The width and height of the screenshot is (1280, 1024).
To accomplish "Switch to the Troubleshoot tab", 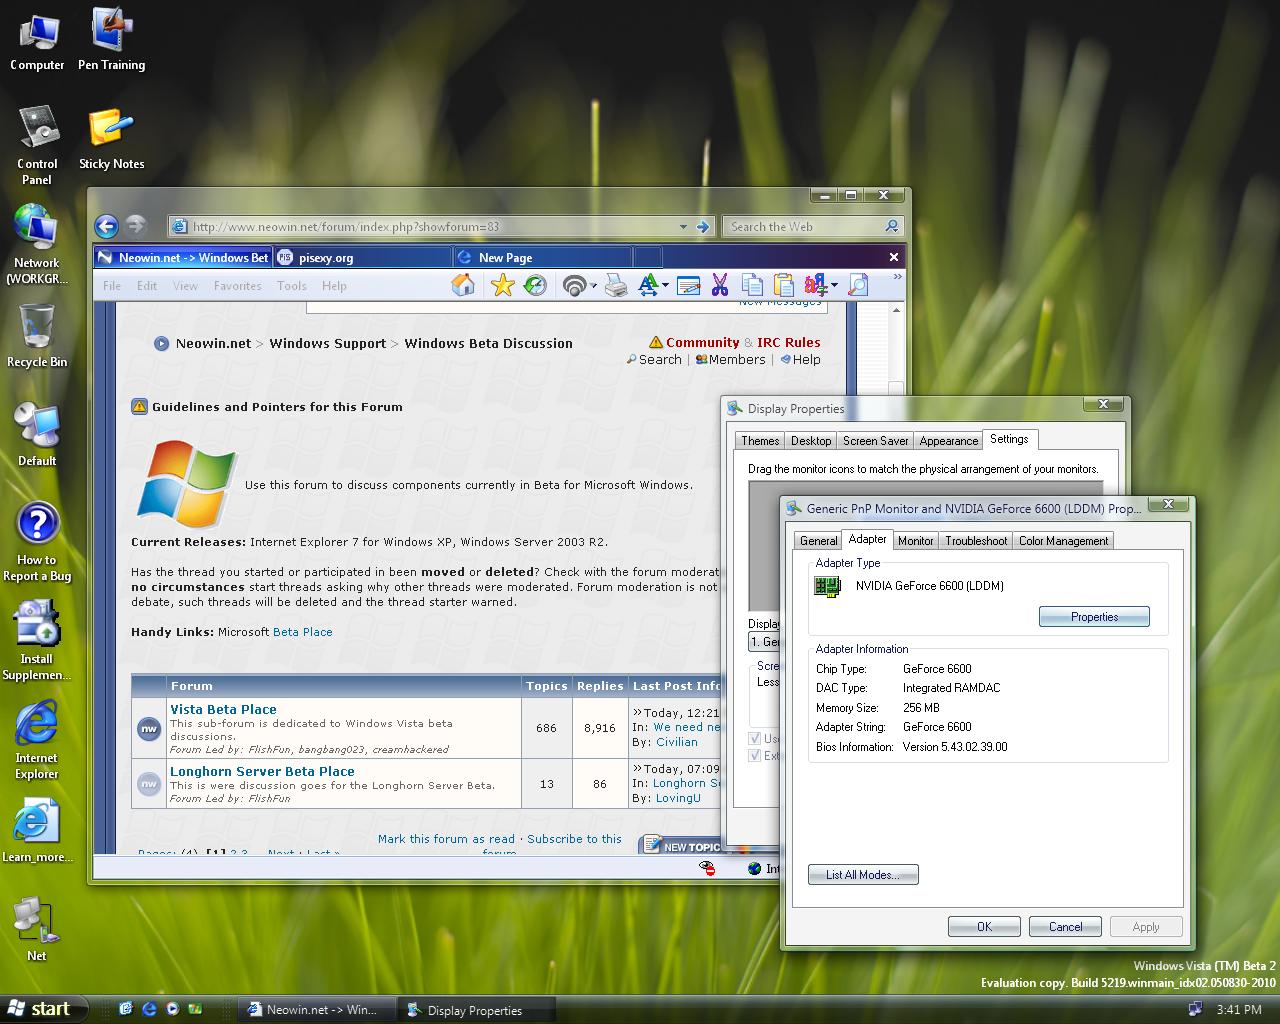I will (x=975, y=541).
